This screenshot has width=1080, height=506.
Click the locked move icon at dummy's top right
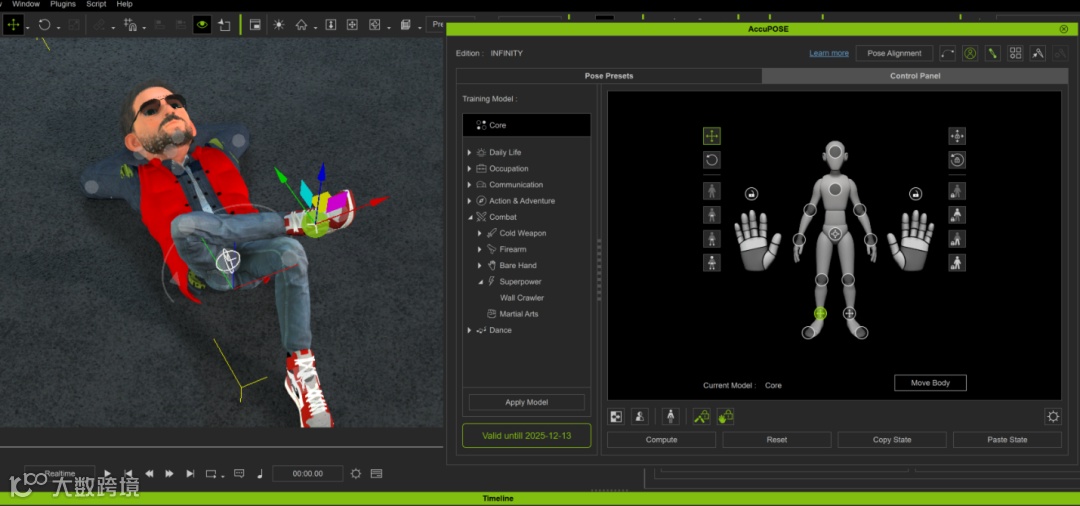pos(957,136)
